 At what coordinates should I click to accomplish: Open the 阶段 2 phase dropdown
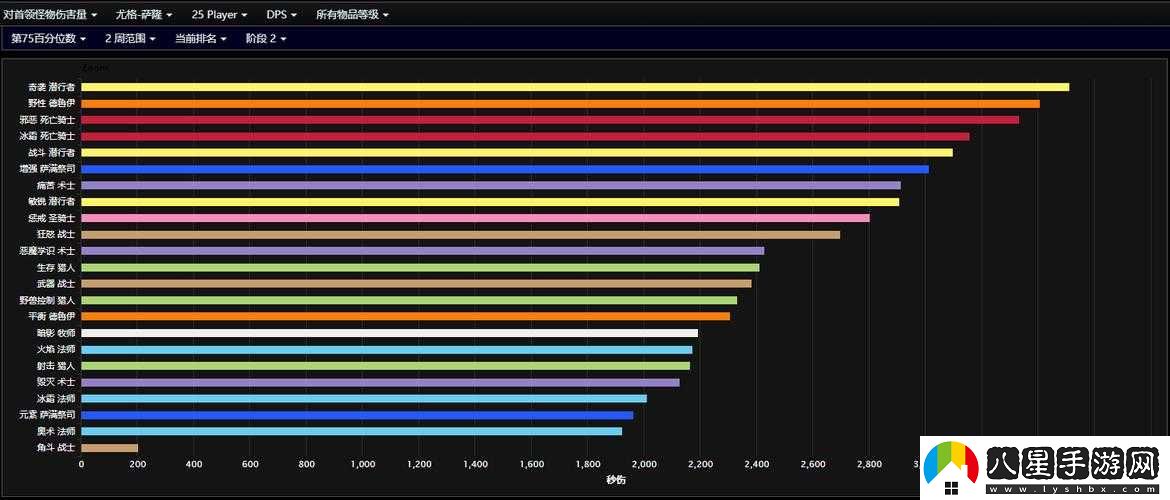click(266, 38)
